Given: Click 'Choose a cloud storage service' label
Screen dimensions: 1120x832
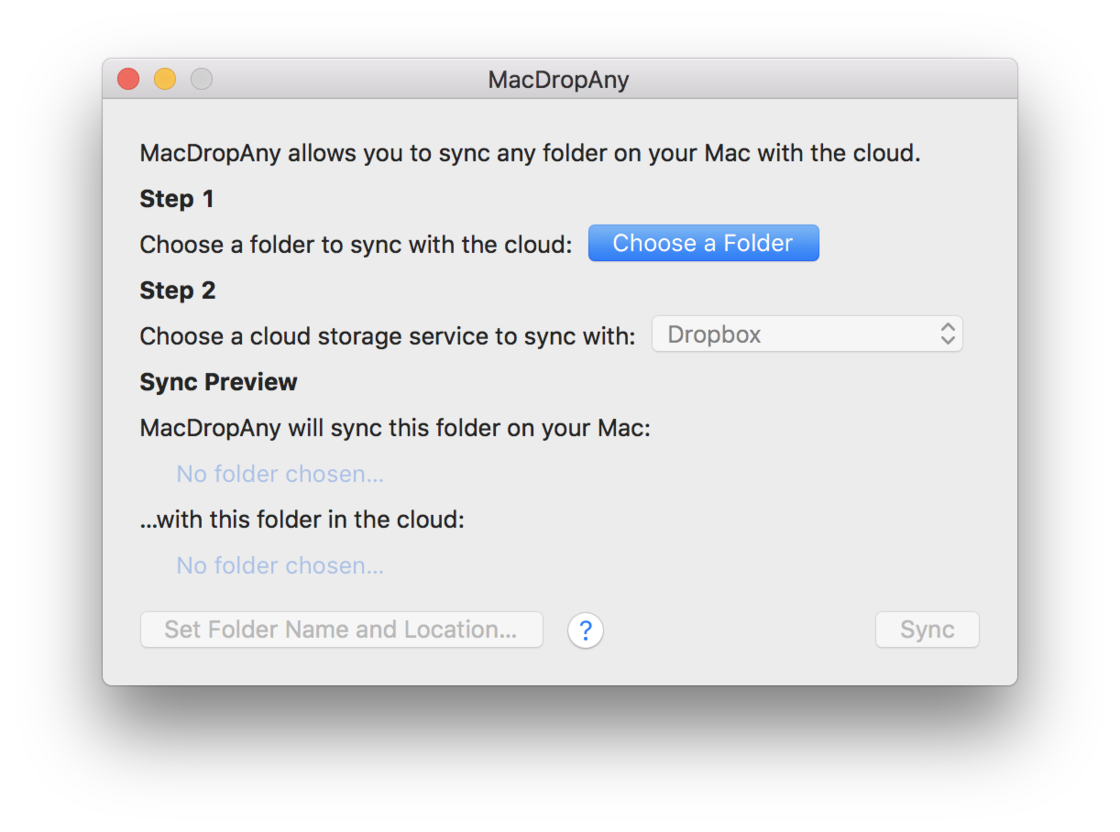Looking at the screenshot, I should (x=388, y=336).
